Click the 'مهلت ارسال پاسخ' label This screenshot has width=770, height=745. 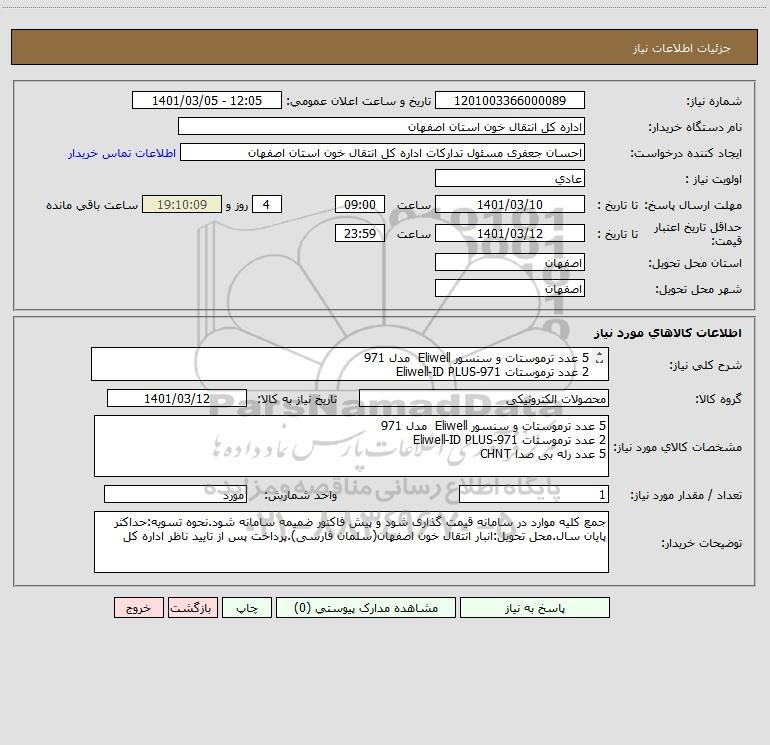tap(693, 205)
